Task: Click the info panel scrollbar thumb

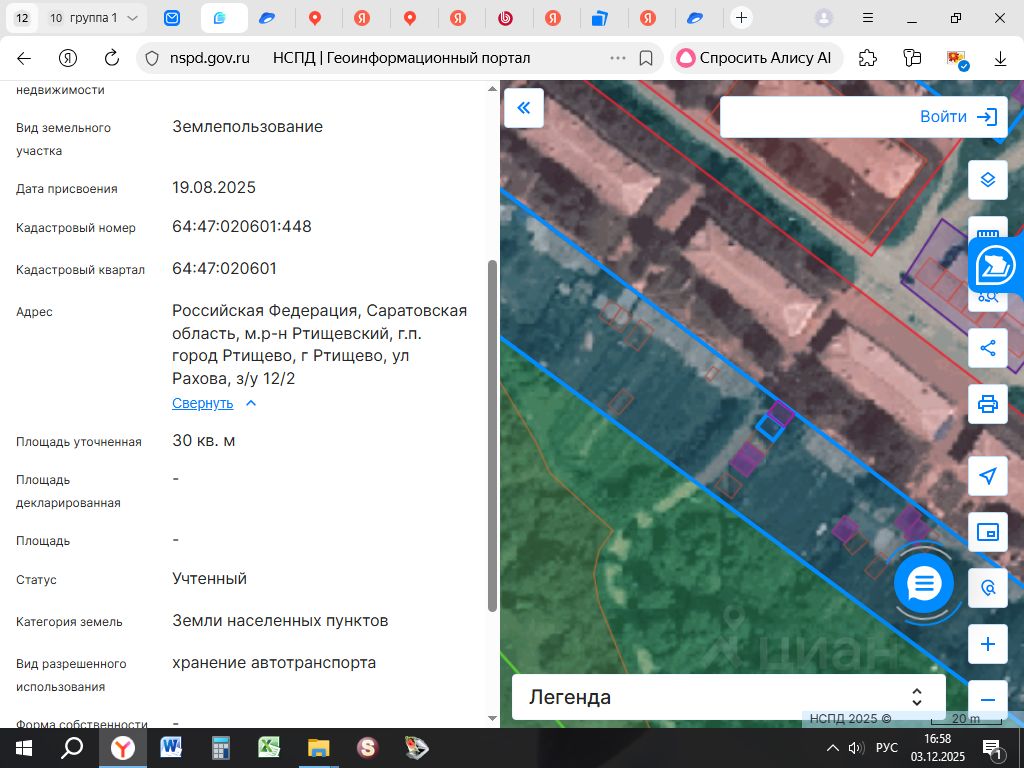Action: [x=492, y=436]
